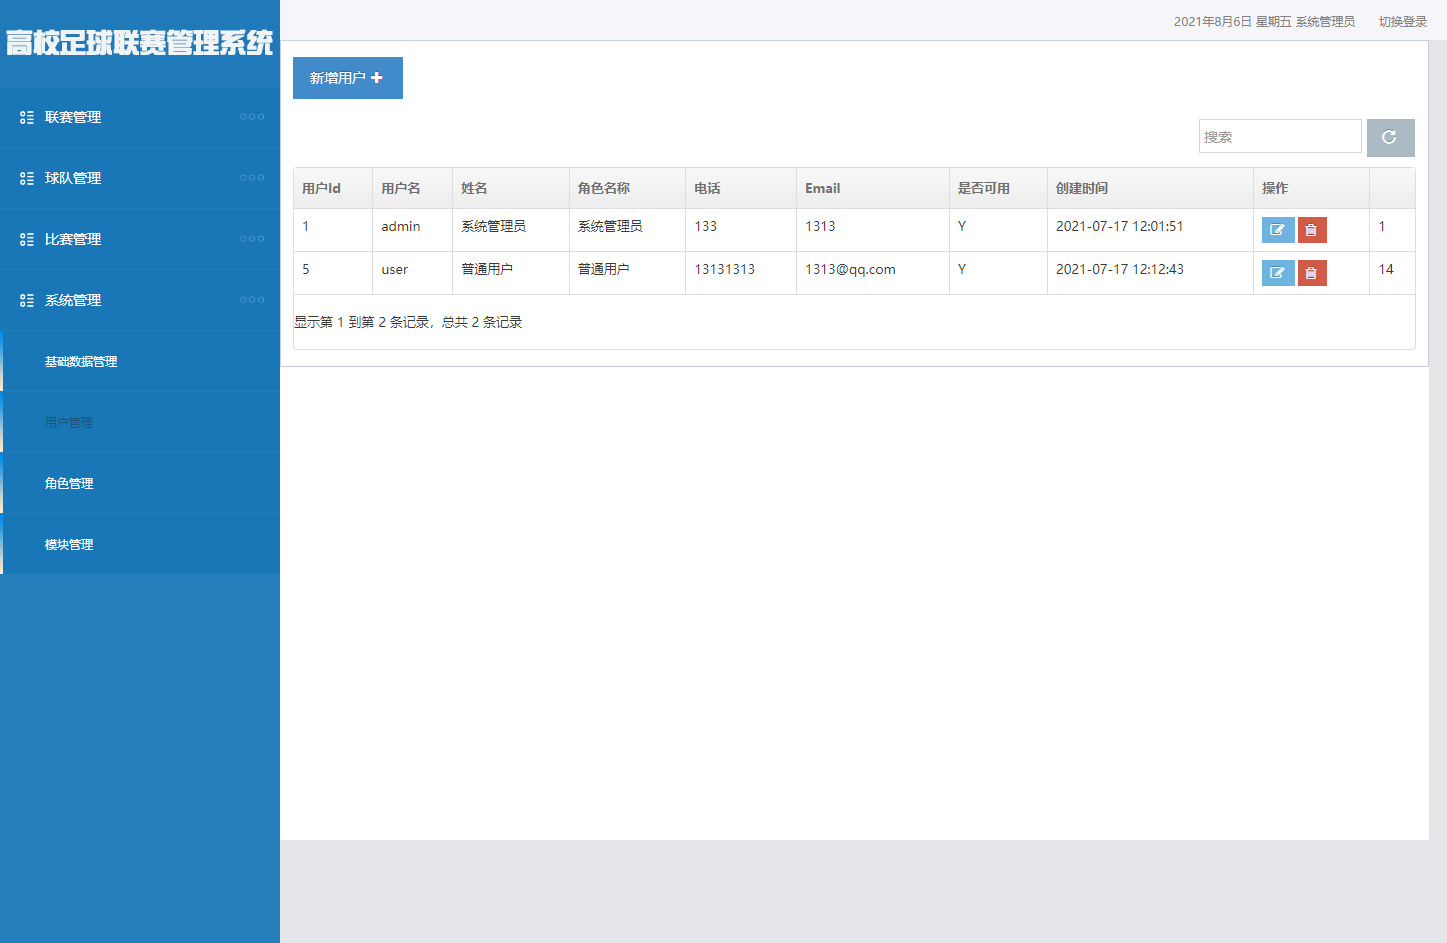
Task: Click the list icon next to 联赛管理
Action: pyautogui.click(x=27, y=118)
